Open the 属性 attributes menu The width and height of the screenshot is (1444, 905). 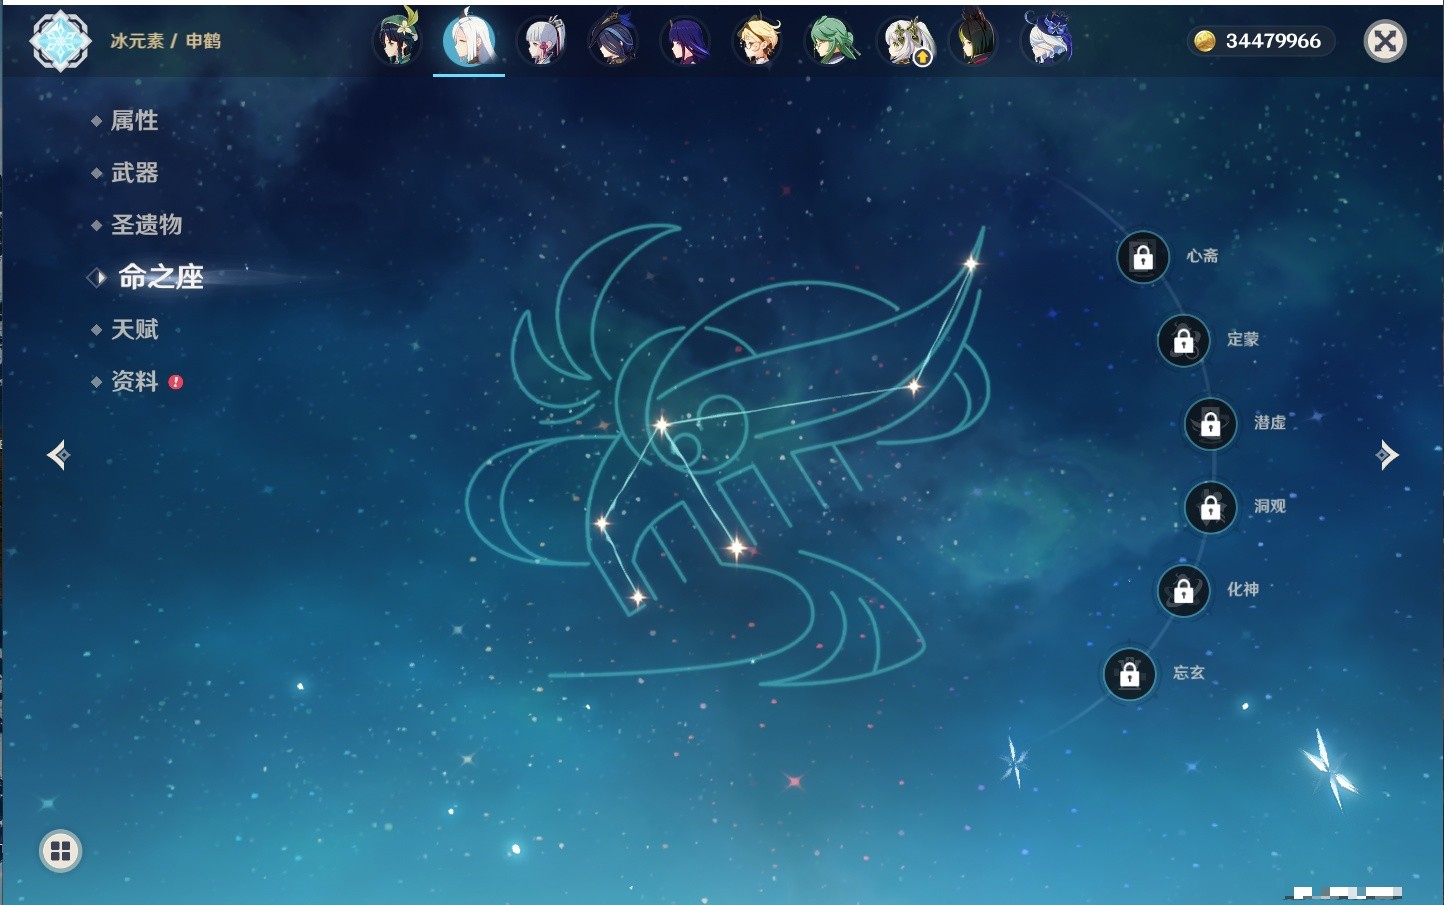pos(134,121)
